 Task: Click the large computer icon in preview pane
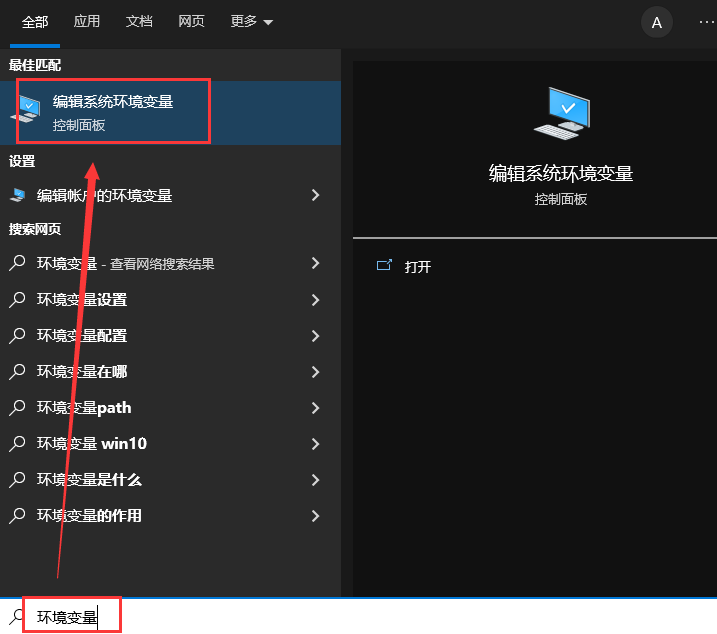pyautogui.click(x=561, y=113)
